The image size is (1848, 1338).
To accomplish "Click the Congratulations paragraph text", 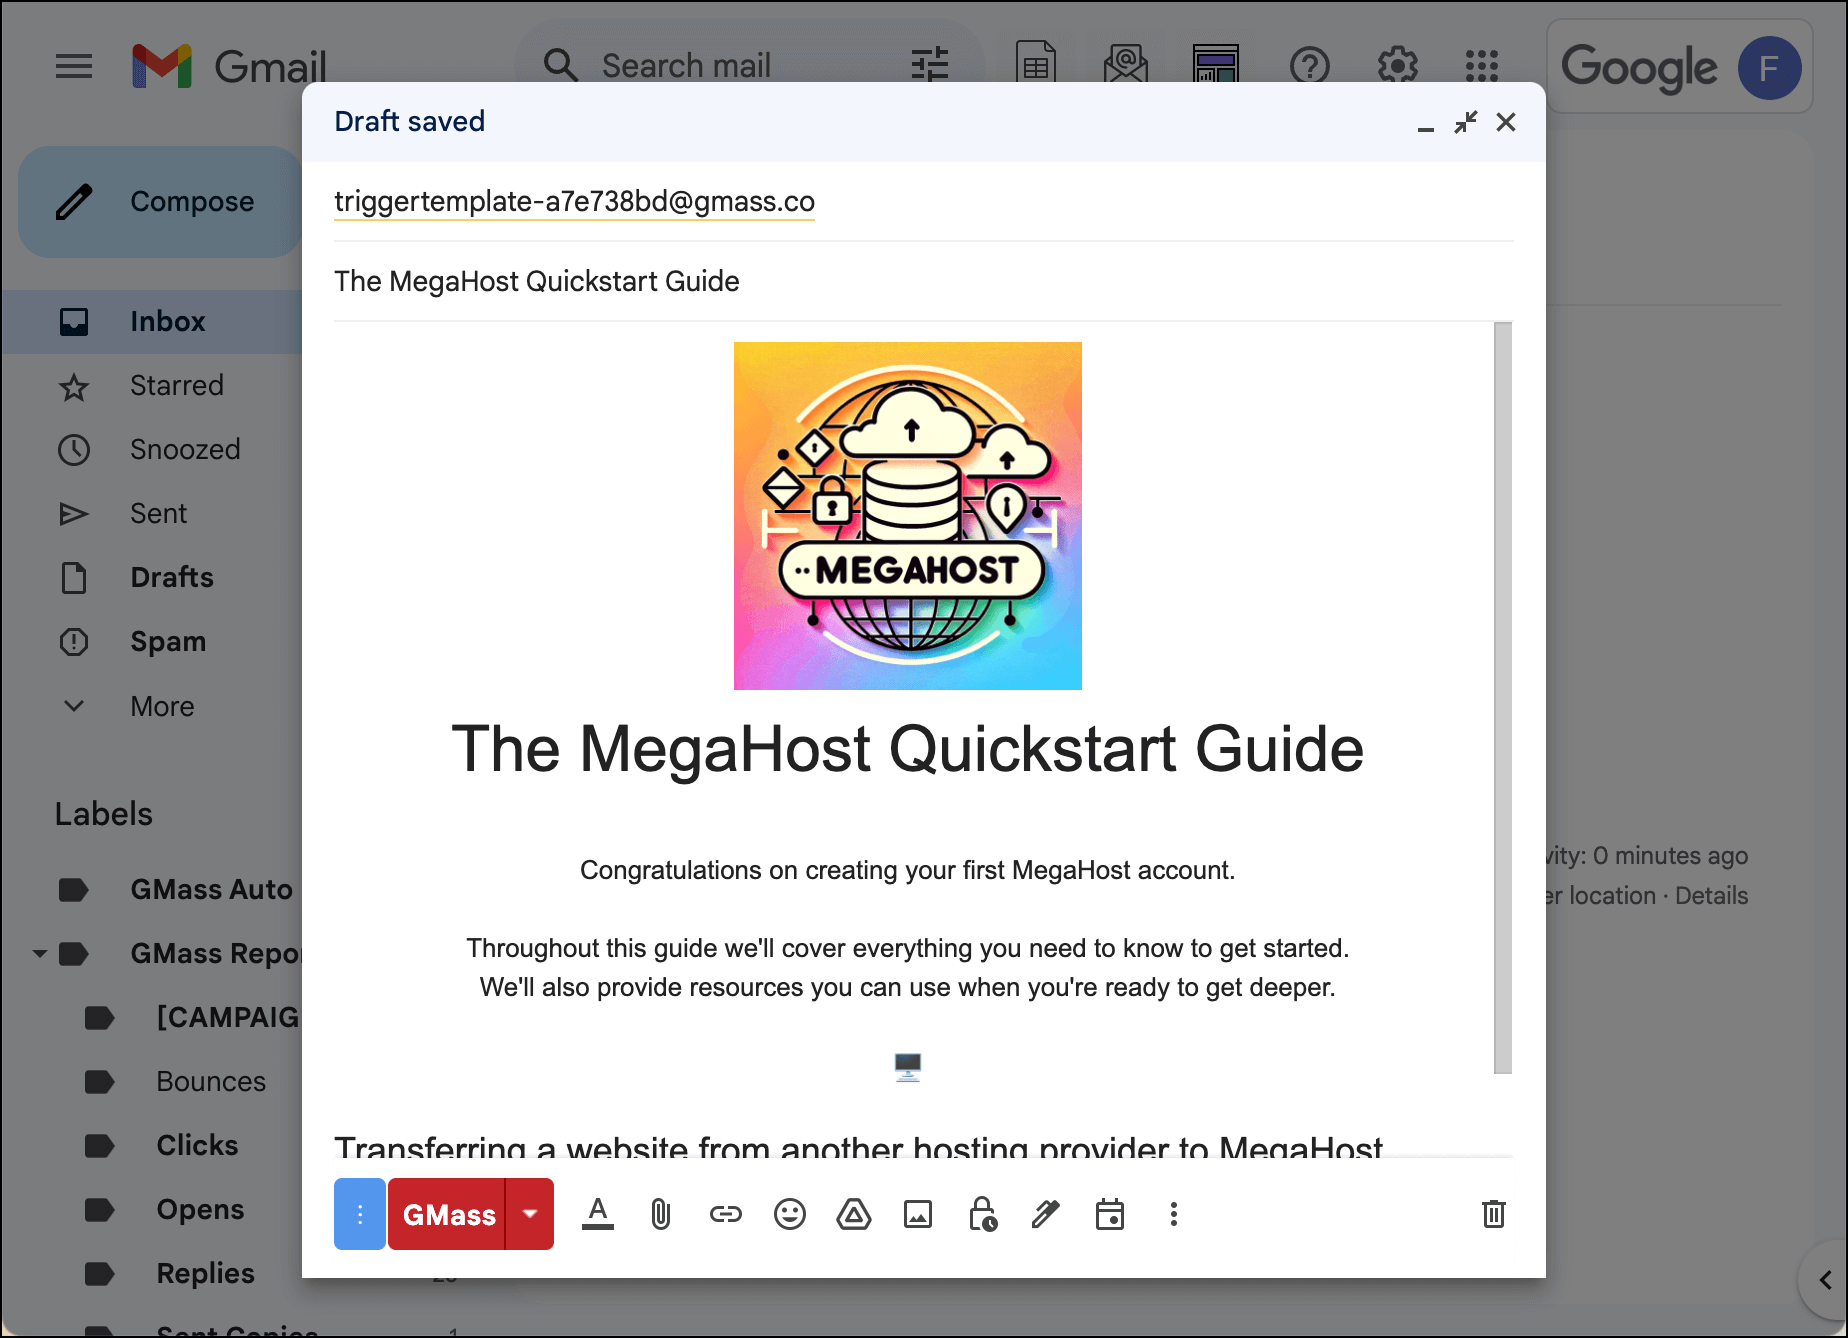I will point(908,871).
